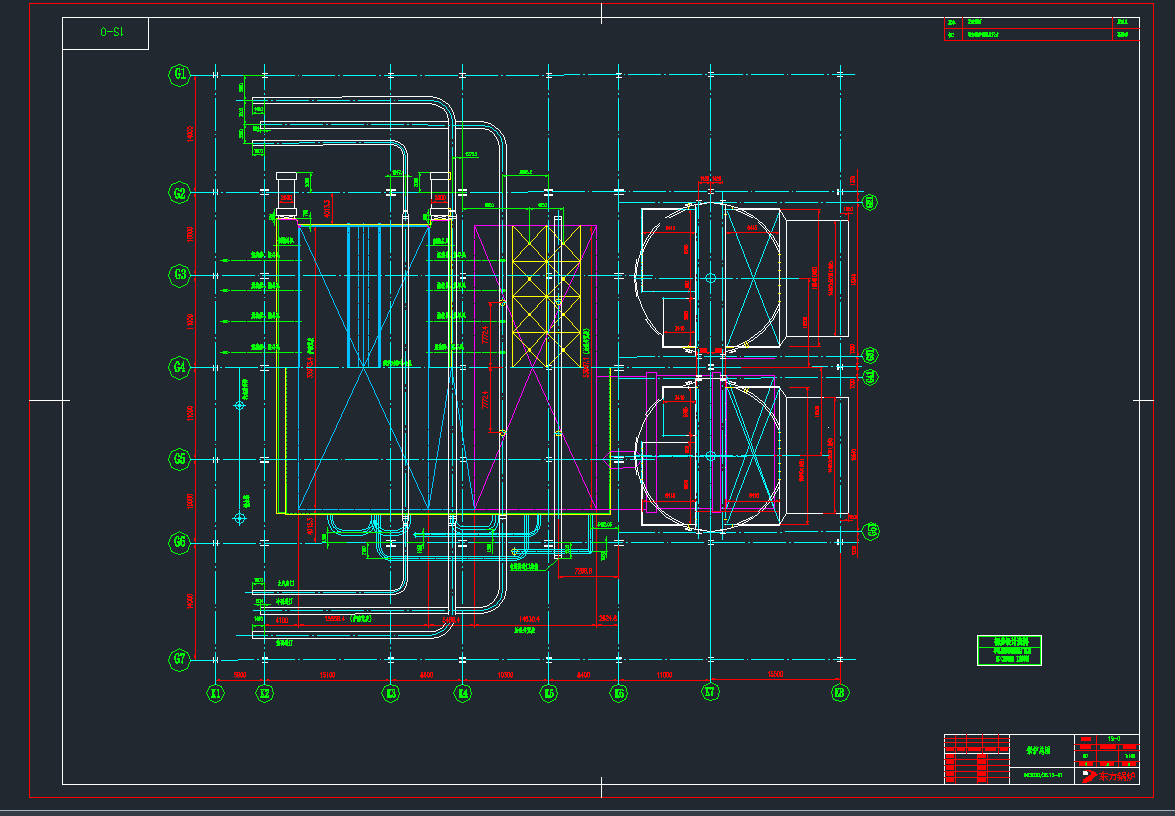
Task: Select the K7 grid axis bubble
Action: (x=710, y=692)
